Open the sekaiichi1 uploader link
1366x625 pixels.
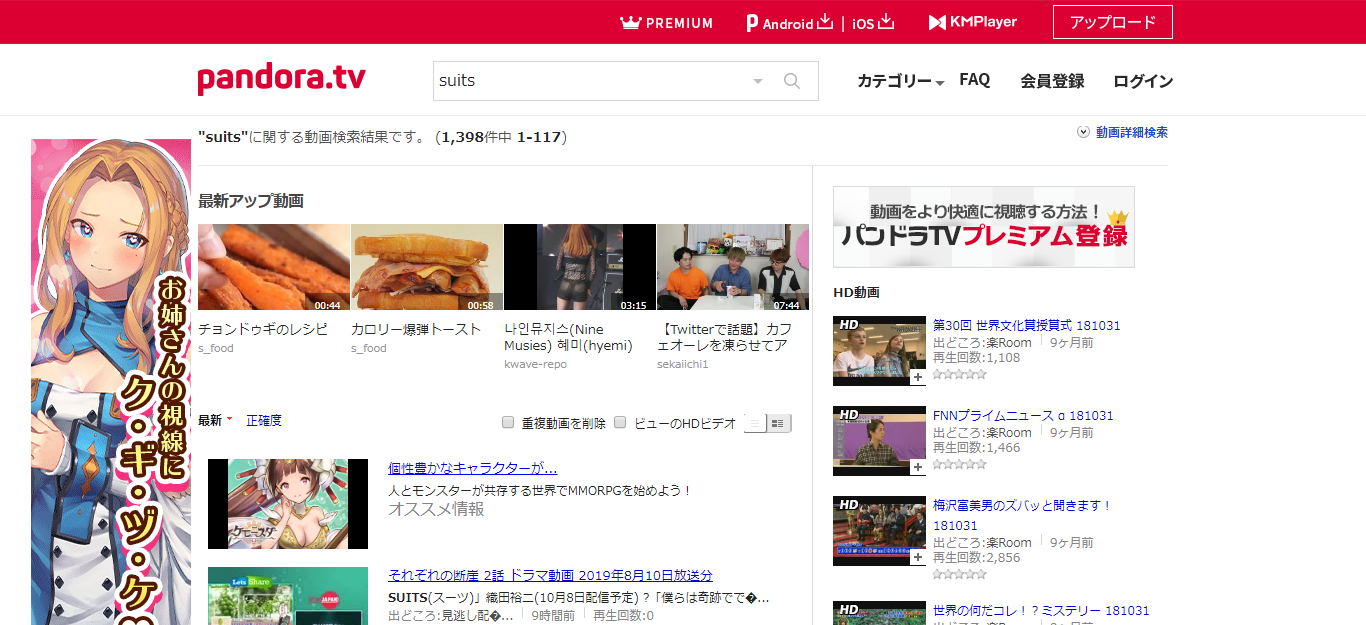pos(682,364)
